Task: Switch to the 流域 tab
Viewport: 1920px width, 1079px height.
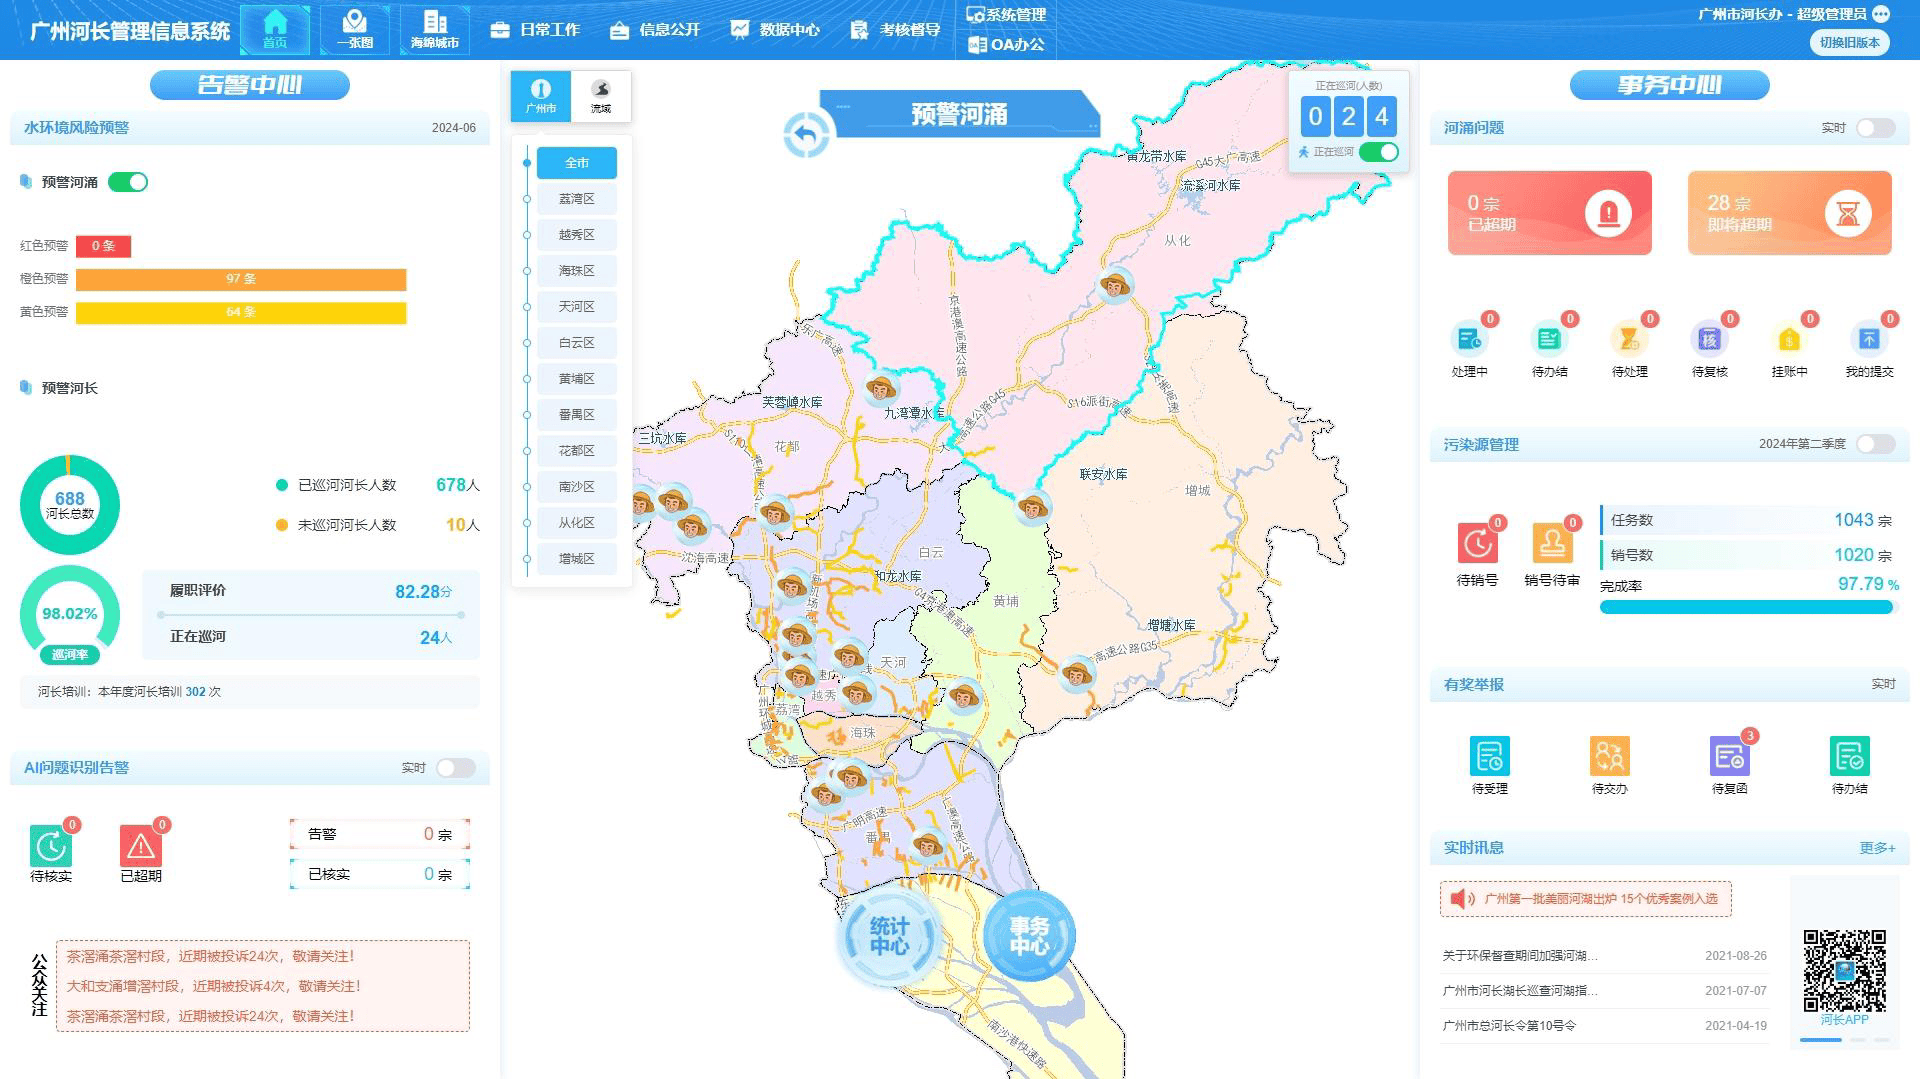Action: 601,96
